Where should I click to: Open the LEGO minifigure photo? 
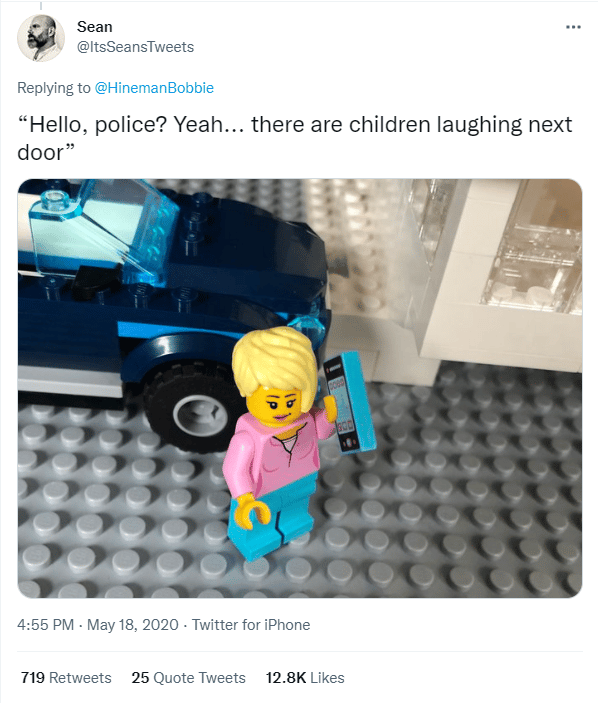click(x=299, y=388)
